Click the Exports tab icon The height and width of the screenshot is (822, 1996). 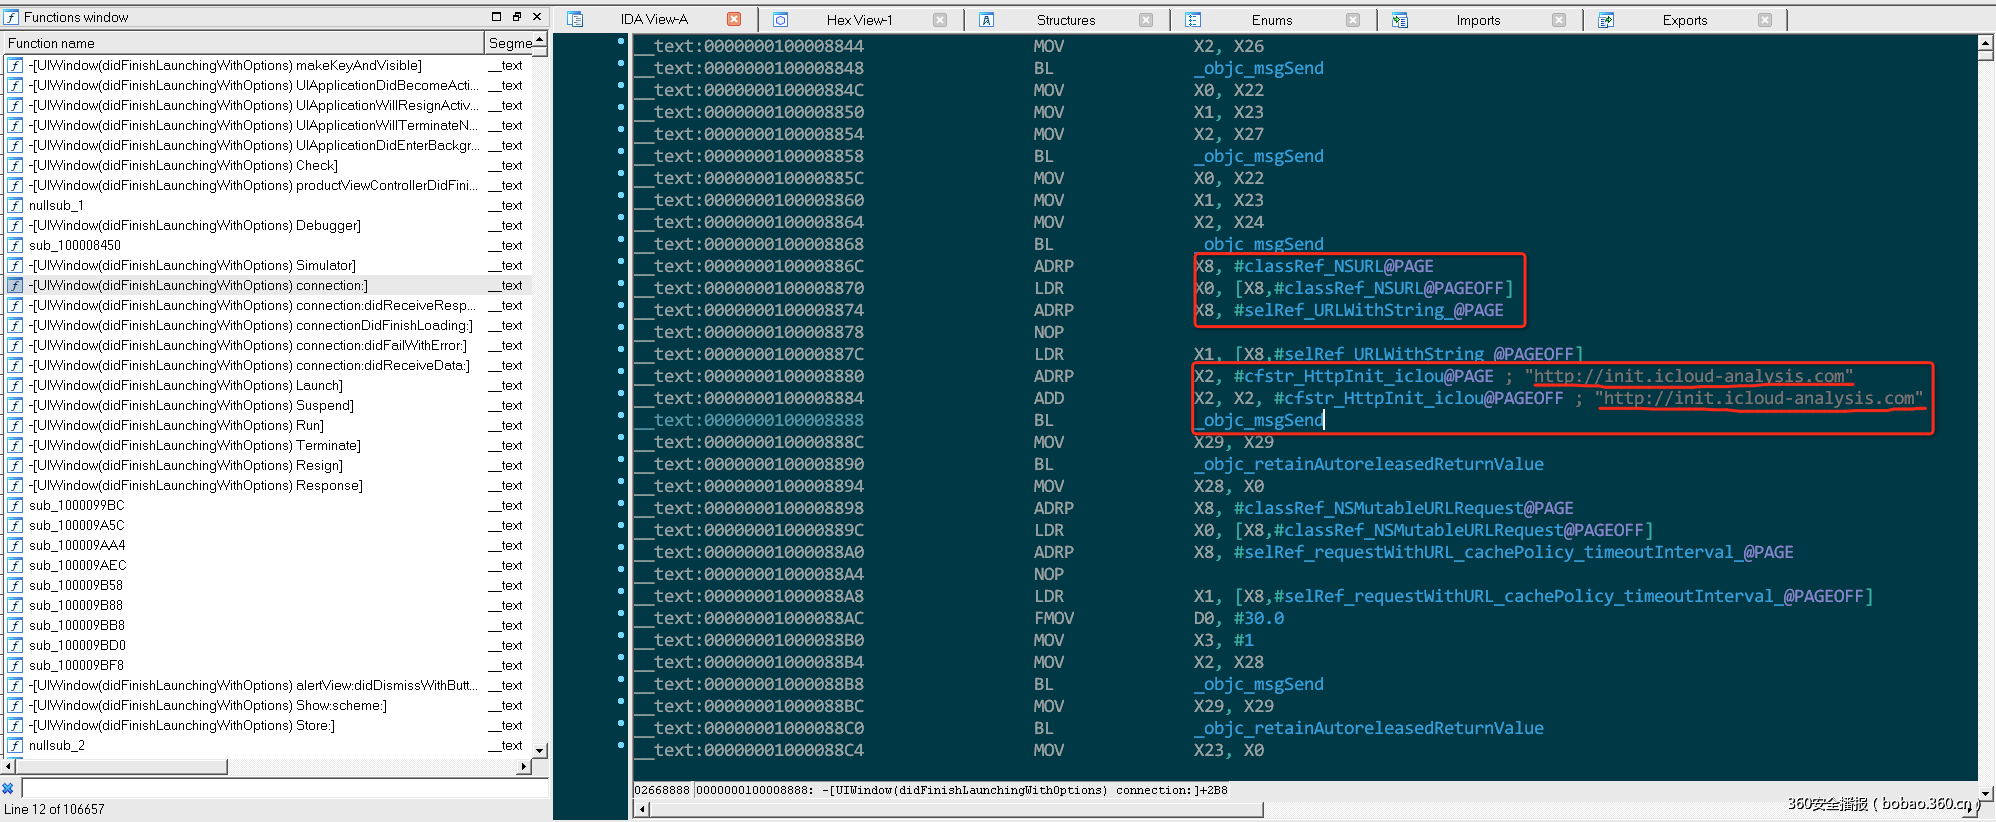click(1606, 19)
